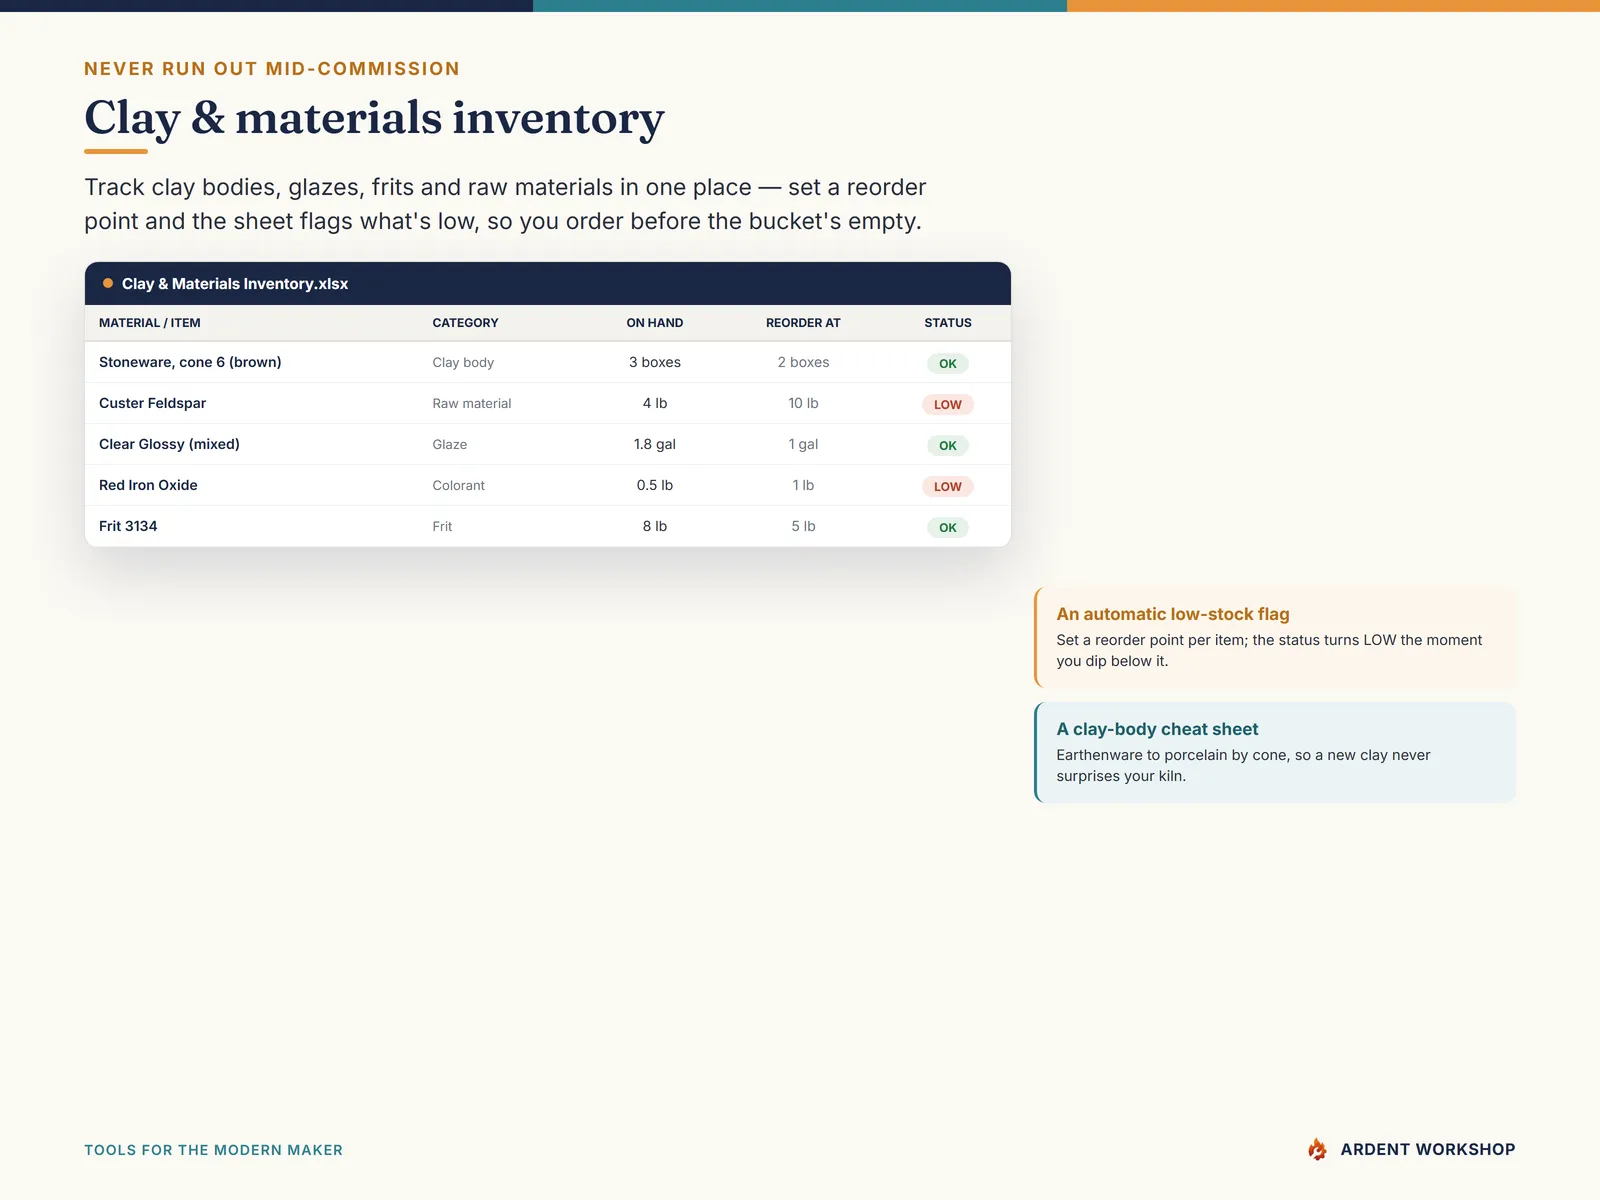Click the orange dot in spreadsheet title bar

tap(108, 283)
